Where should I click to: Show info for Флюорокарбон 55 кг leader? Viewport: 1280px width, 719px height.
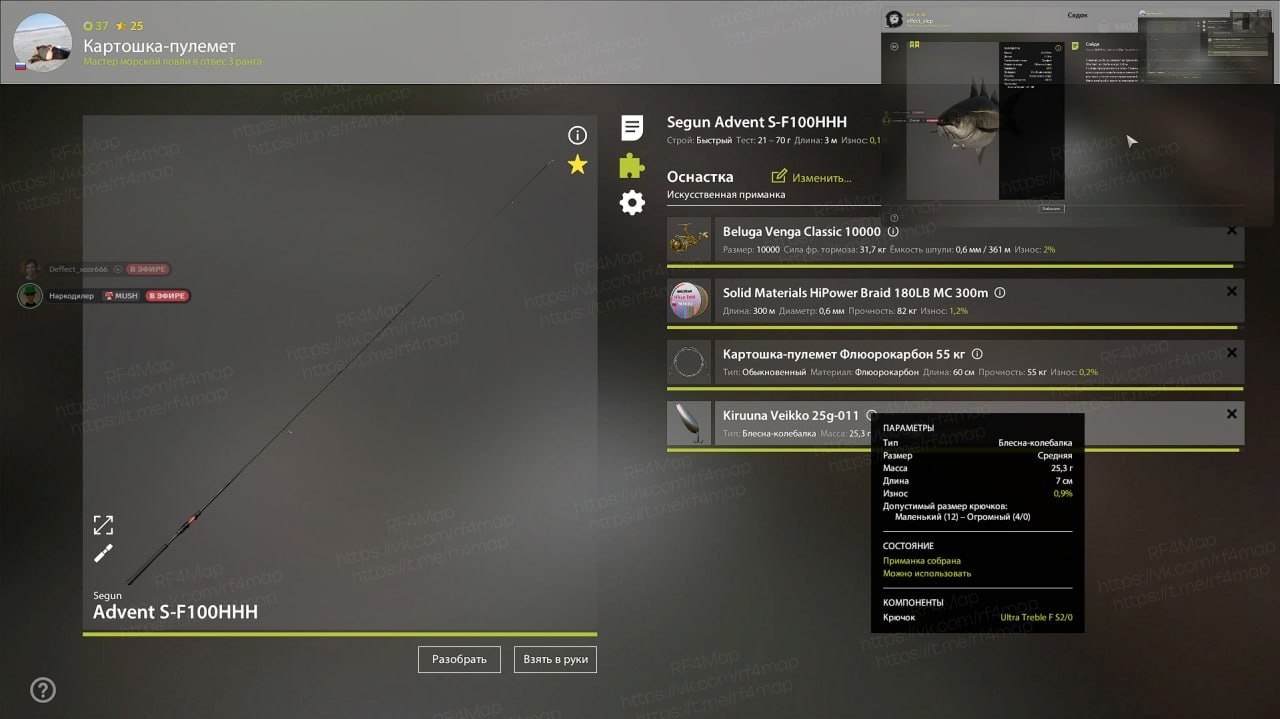click(x=977, y=354)
